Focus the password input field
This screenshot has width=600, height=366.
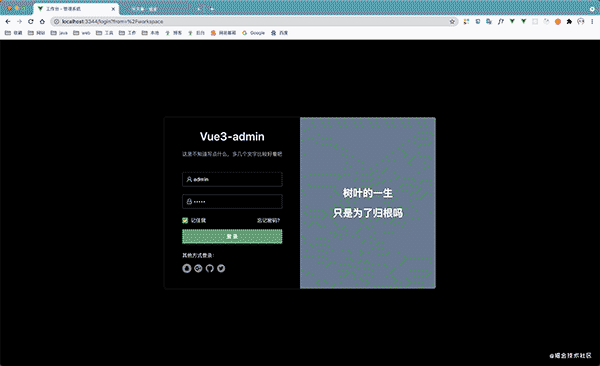tap(232, 201)
